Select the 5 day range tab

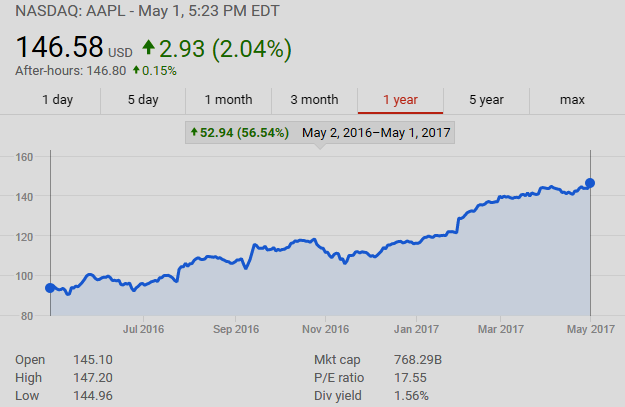143,100
